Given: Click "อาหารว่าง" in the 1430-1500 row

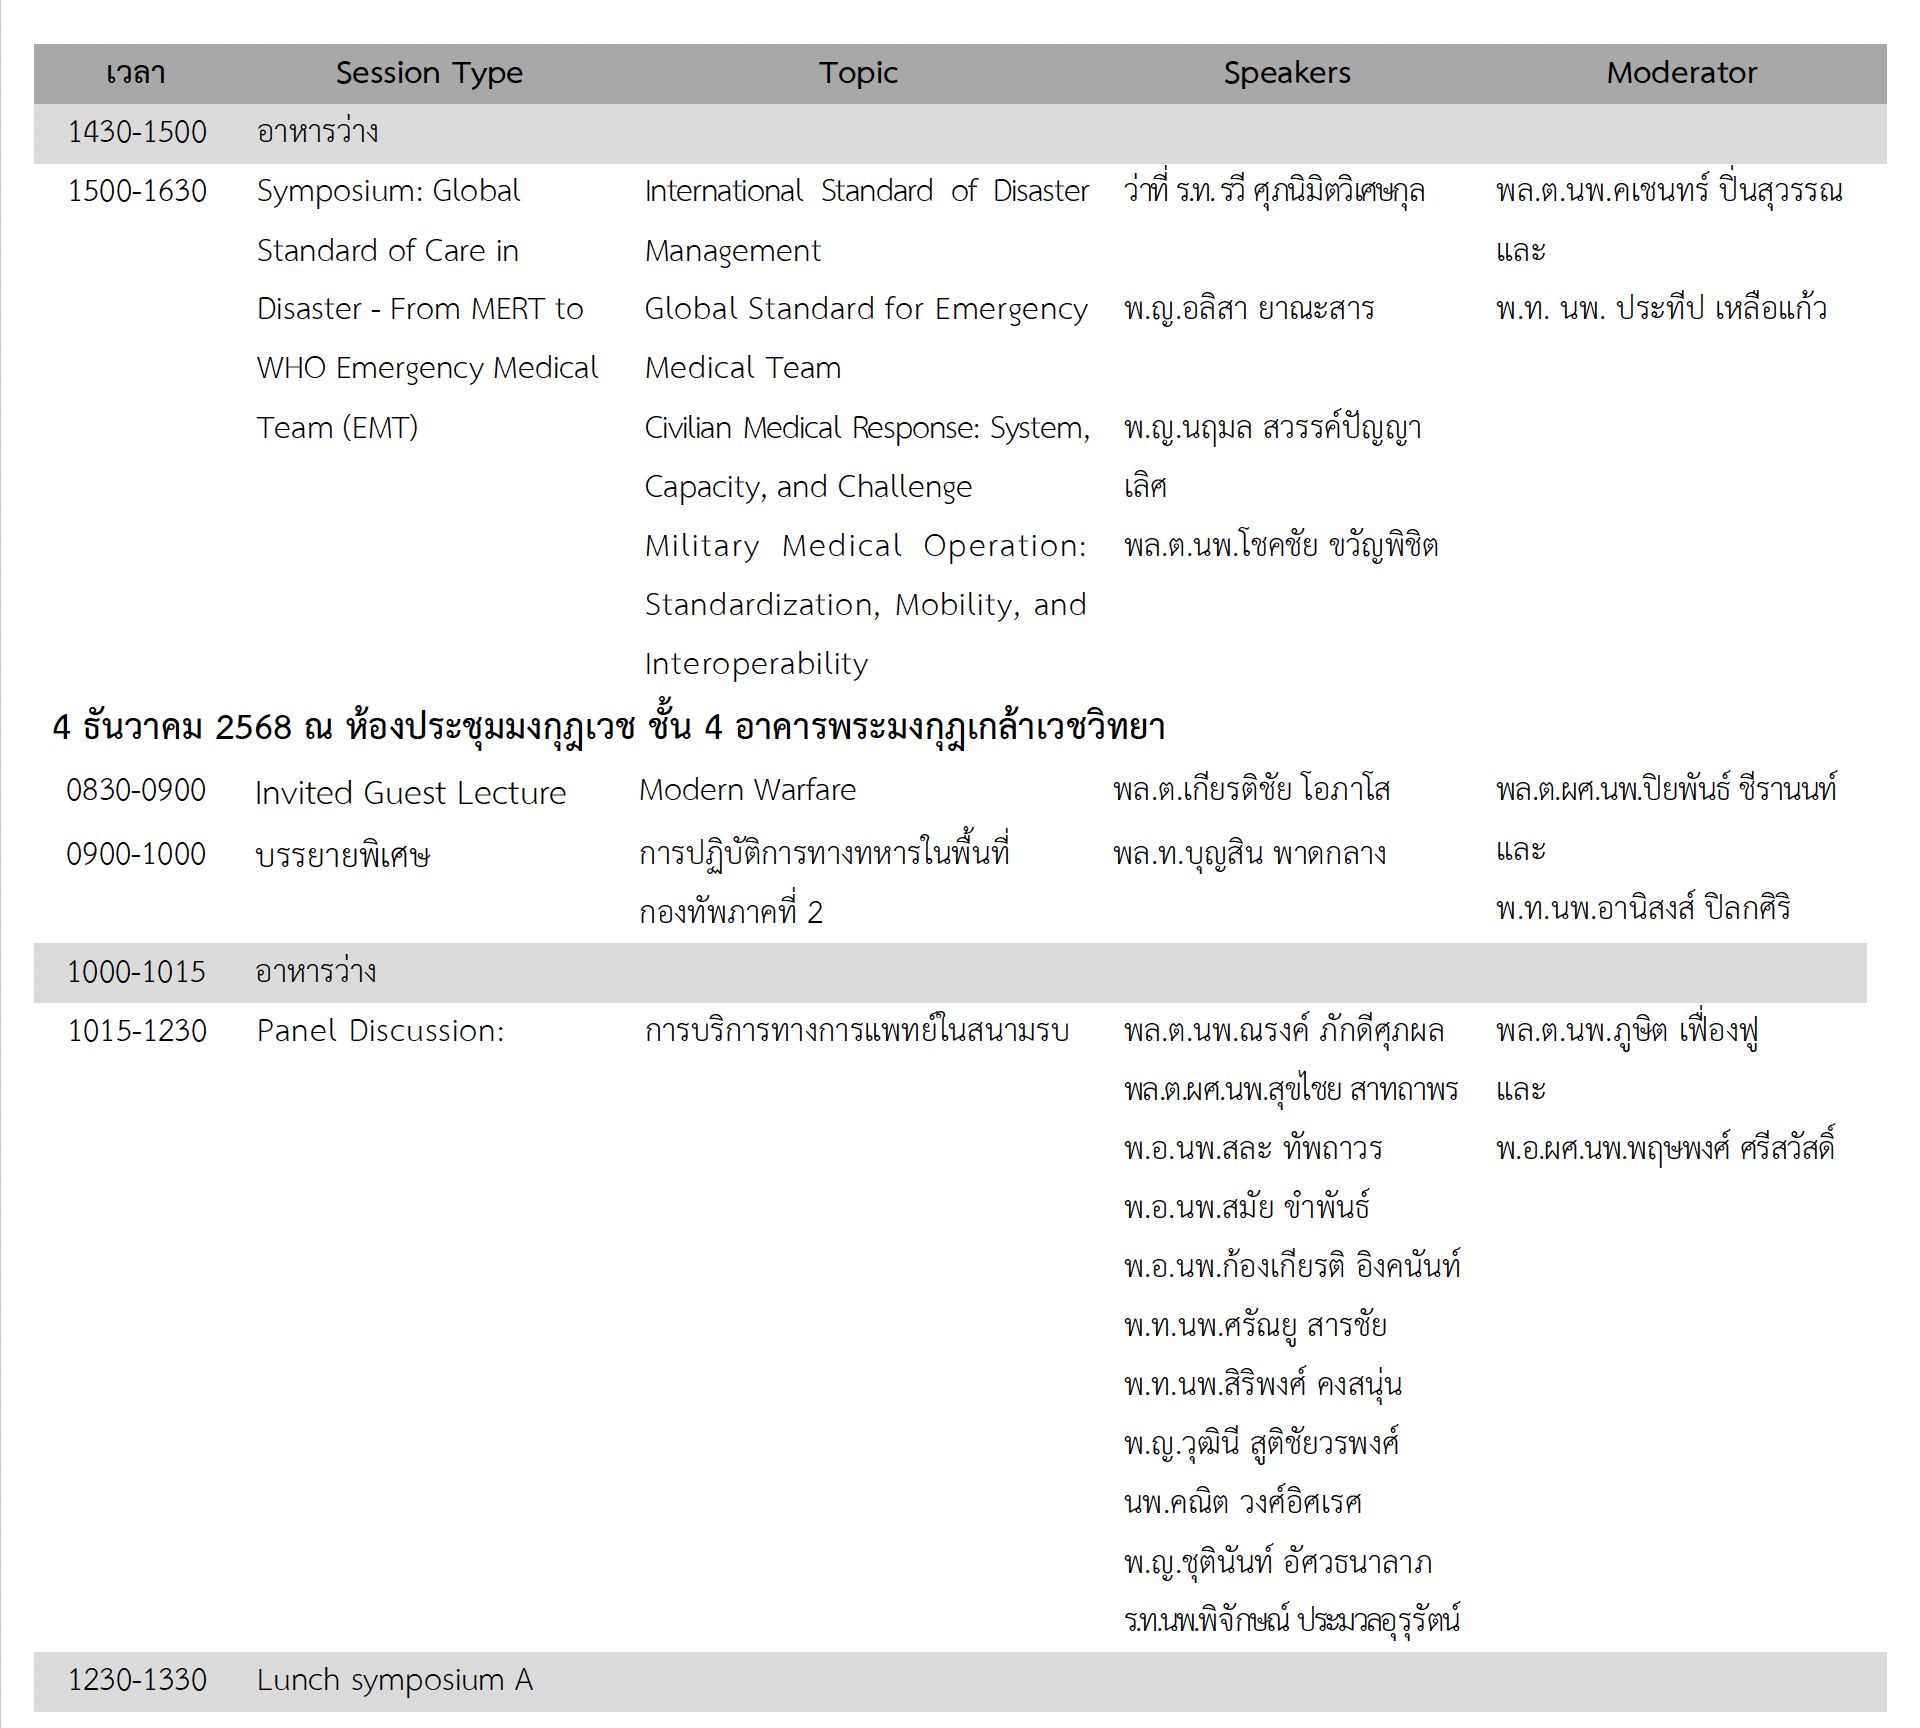Looking at the screenshot, I should (317, 132).
